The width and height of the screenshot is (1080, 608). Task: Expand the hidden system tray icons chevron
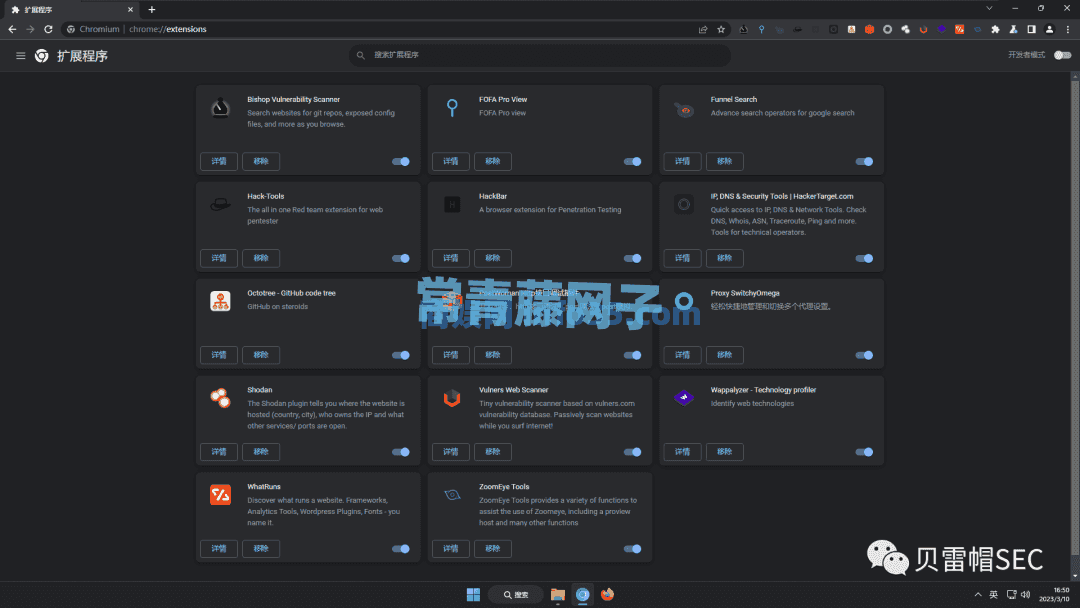tap(977, 595)
